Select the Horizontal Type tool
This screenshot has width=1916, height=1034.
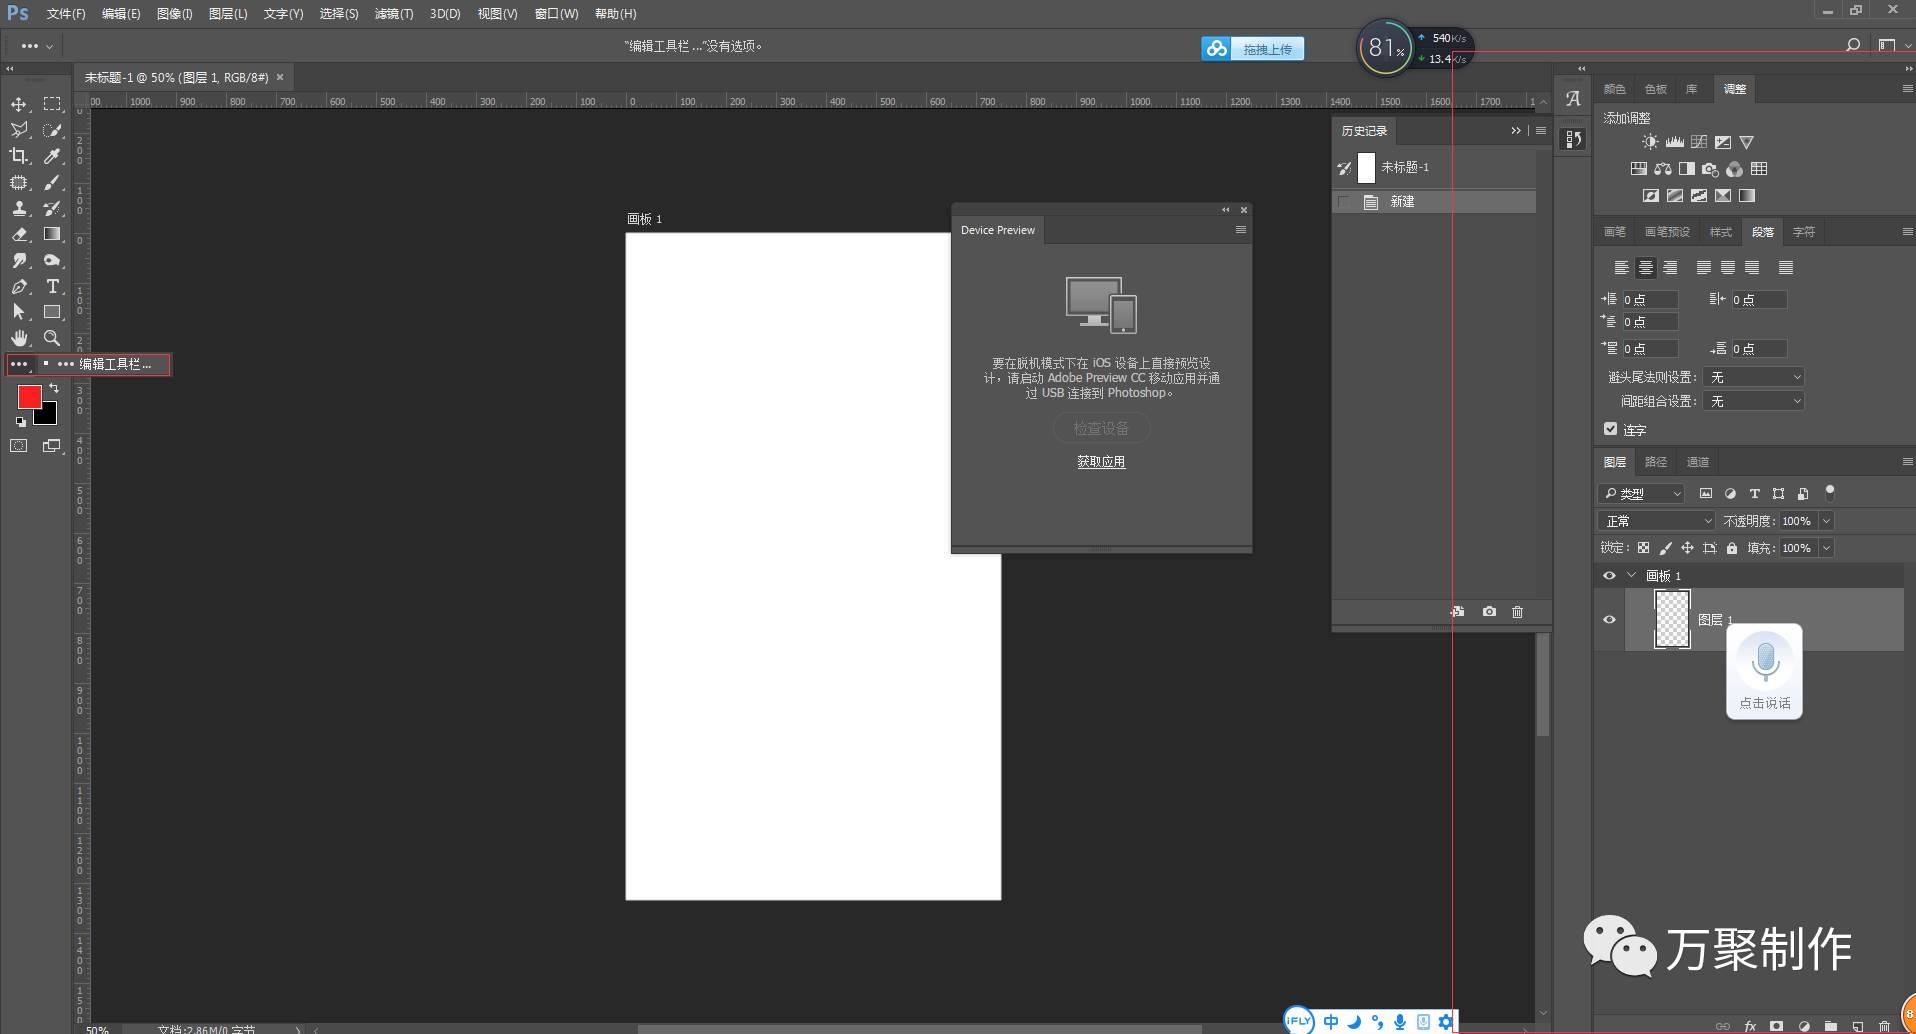point(52,286)
